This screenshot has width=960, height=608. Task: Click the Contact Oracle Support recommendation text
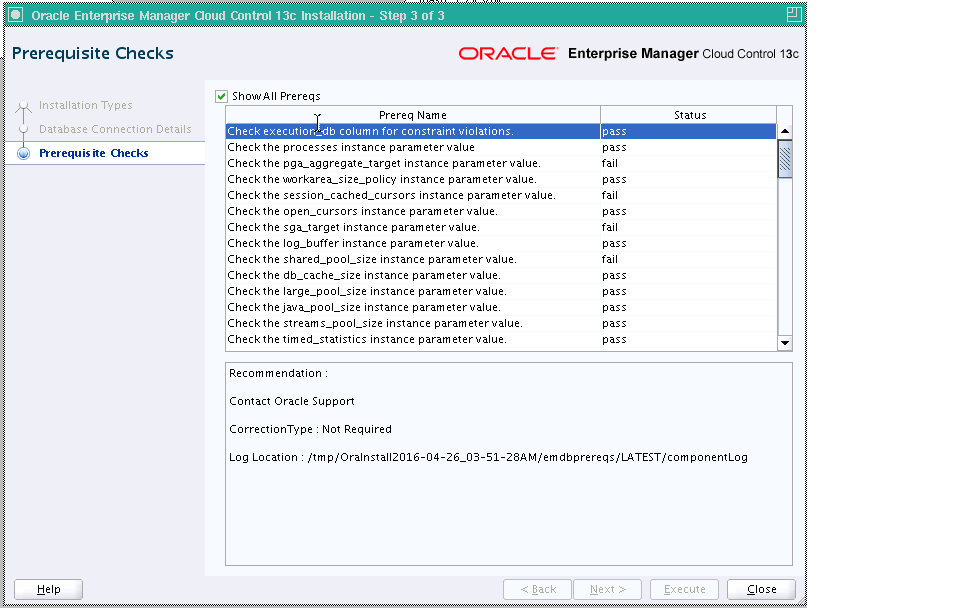291,401
